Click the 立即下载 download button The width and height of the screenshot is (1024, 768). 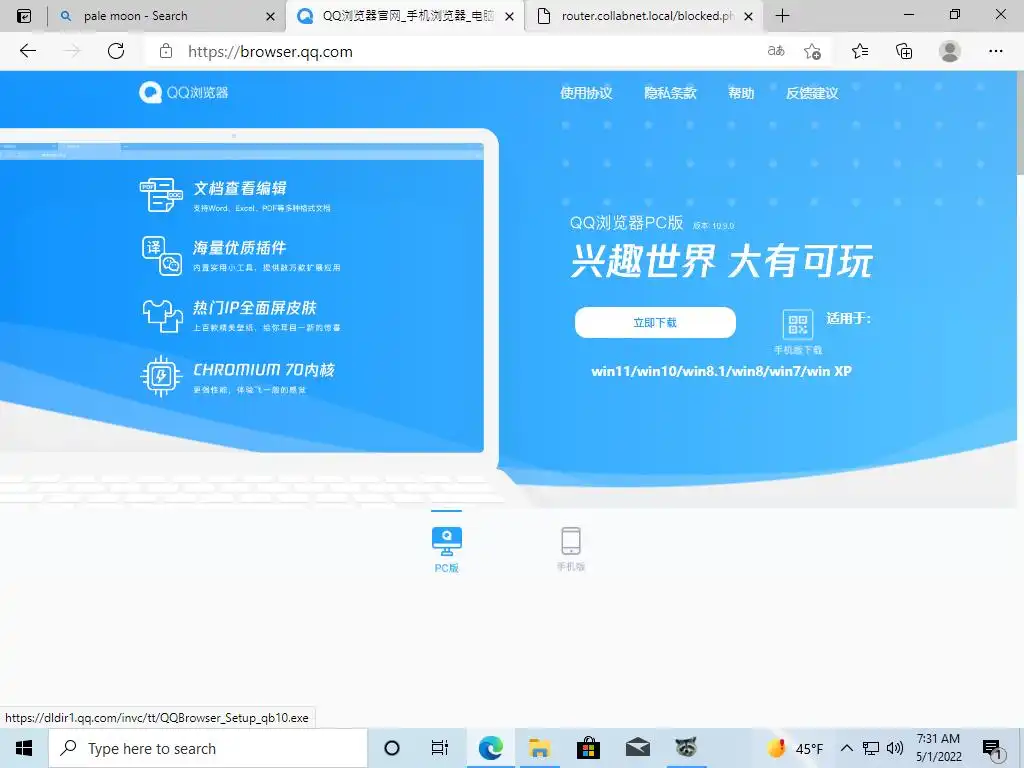tap(655, 323)
